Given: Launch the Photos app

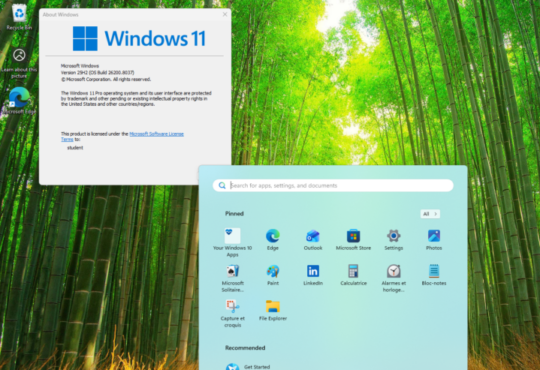Looking at the screenshot, I should coord(434,239).
